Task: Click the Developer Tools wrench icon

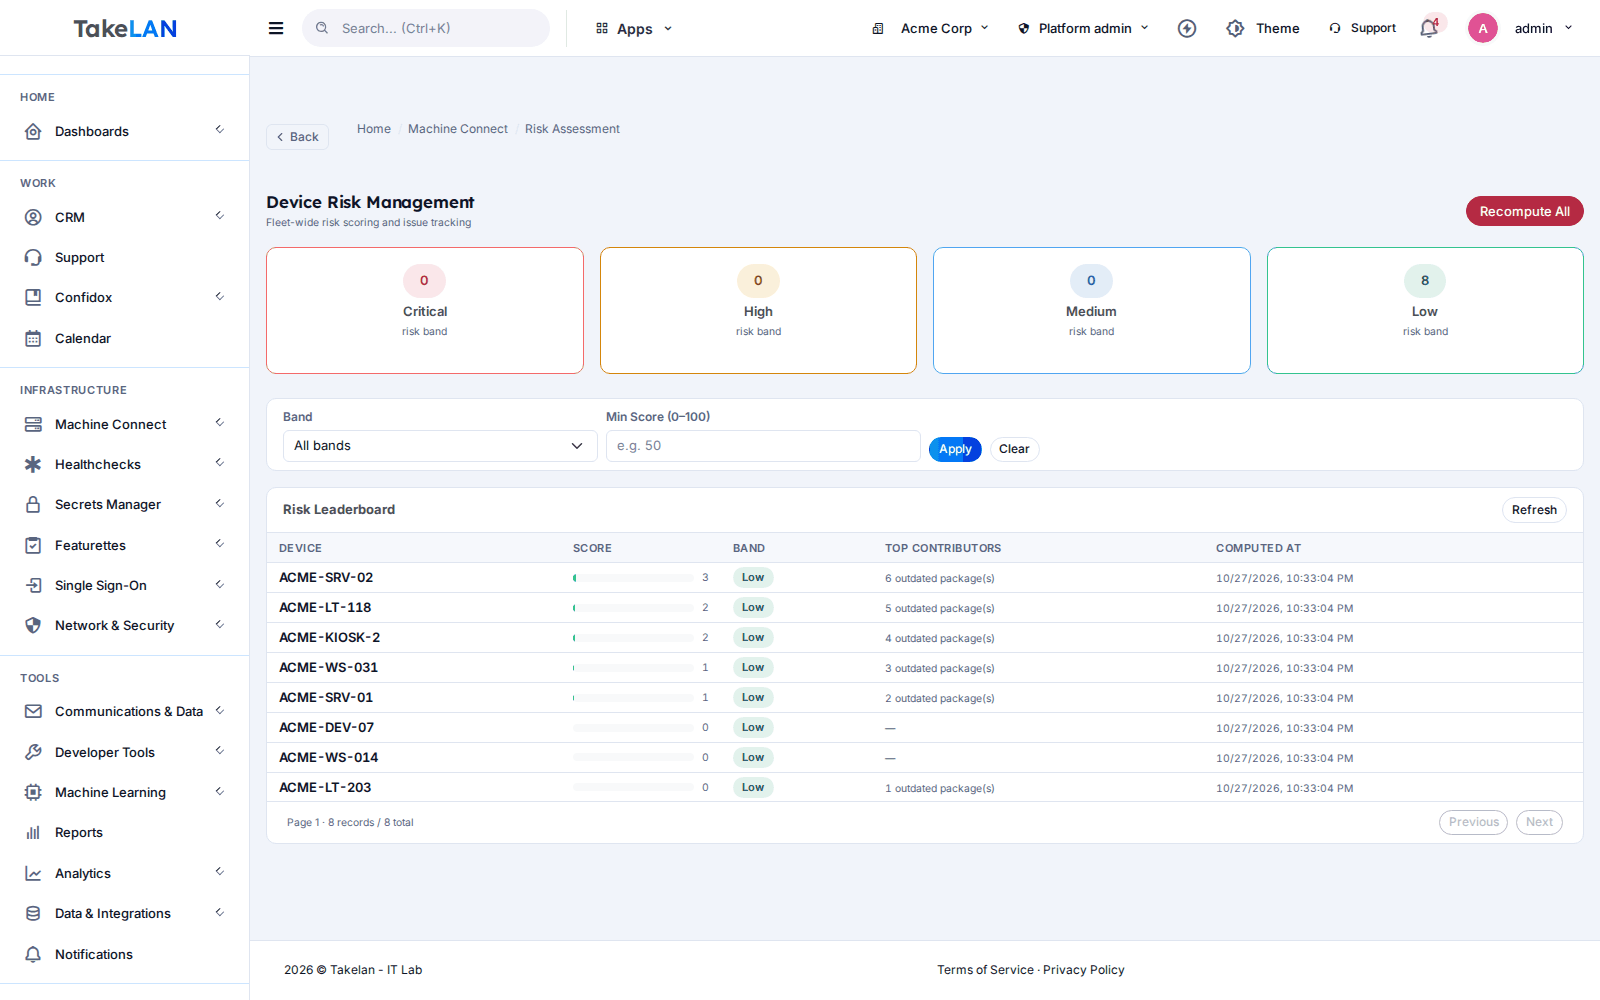Action: (33, 752)
